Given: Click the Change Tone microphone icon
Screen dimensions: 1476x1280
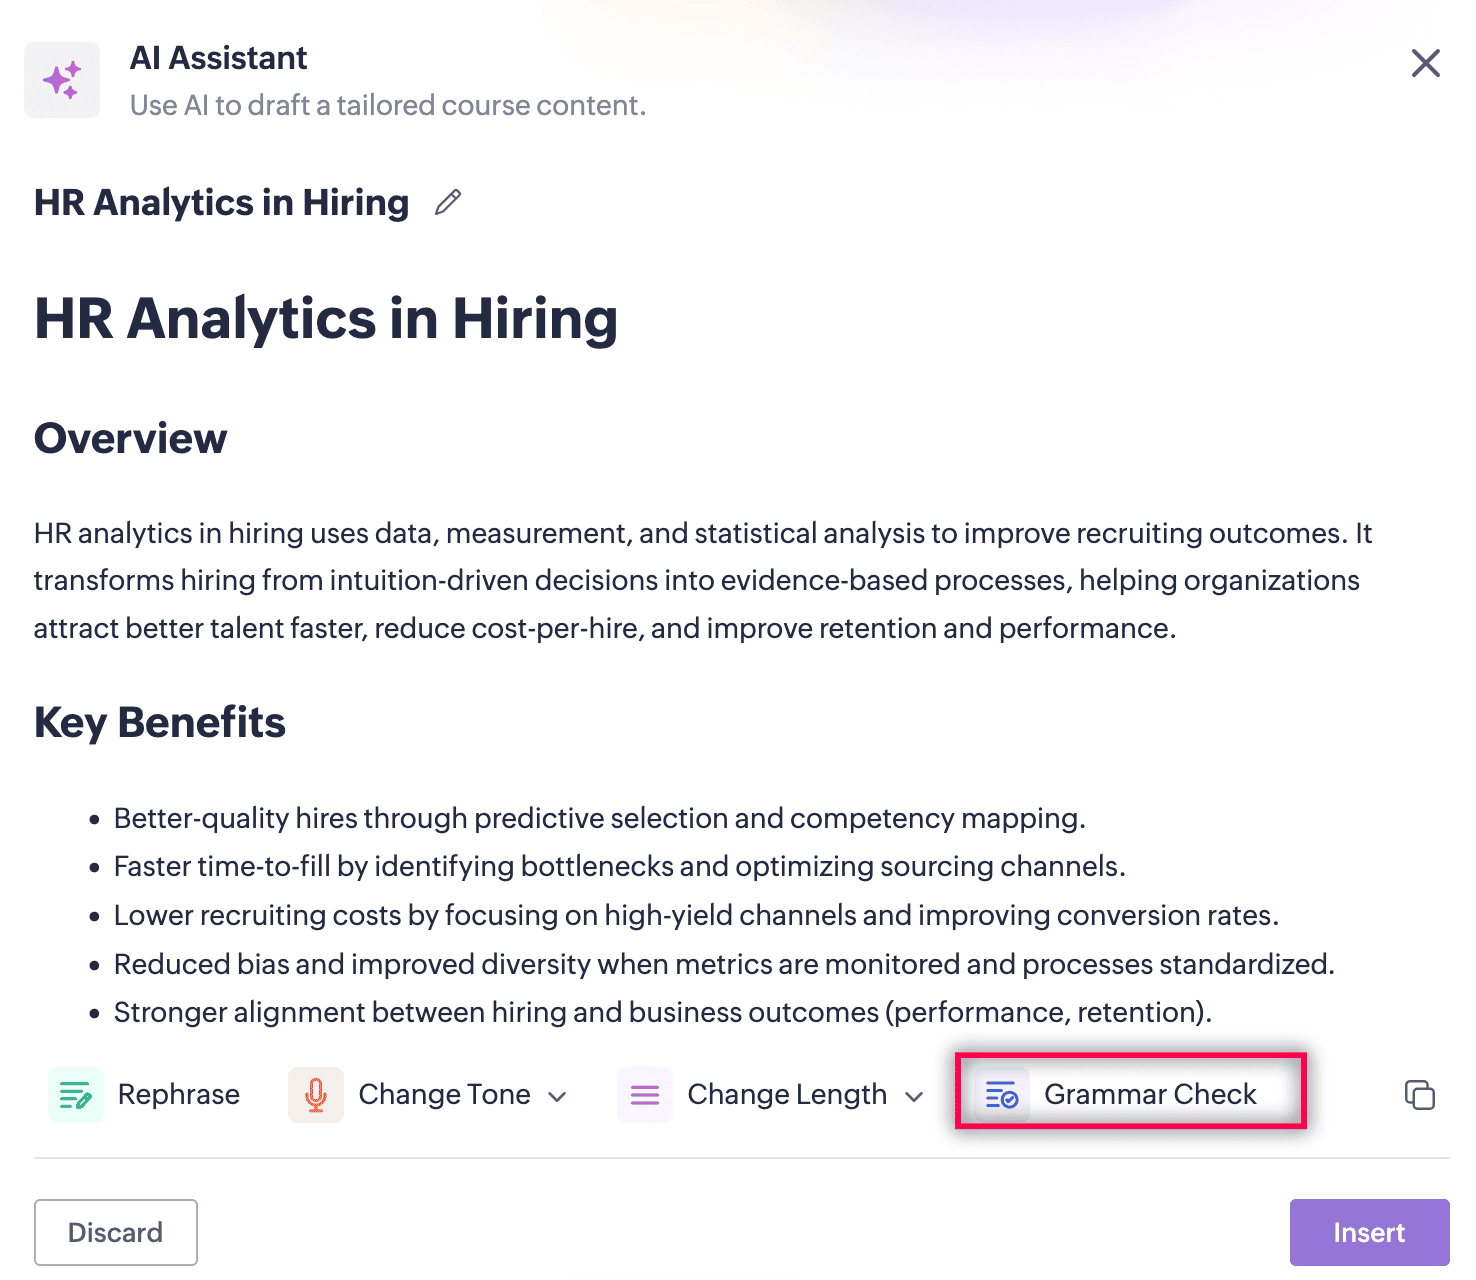Looking at the screenshot, I should coord(316,1095).
